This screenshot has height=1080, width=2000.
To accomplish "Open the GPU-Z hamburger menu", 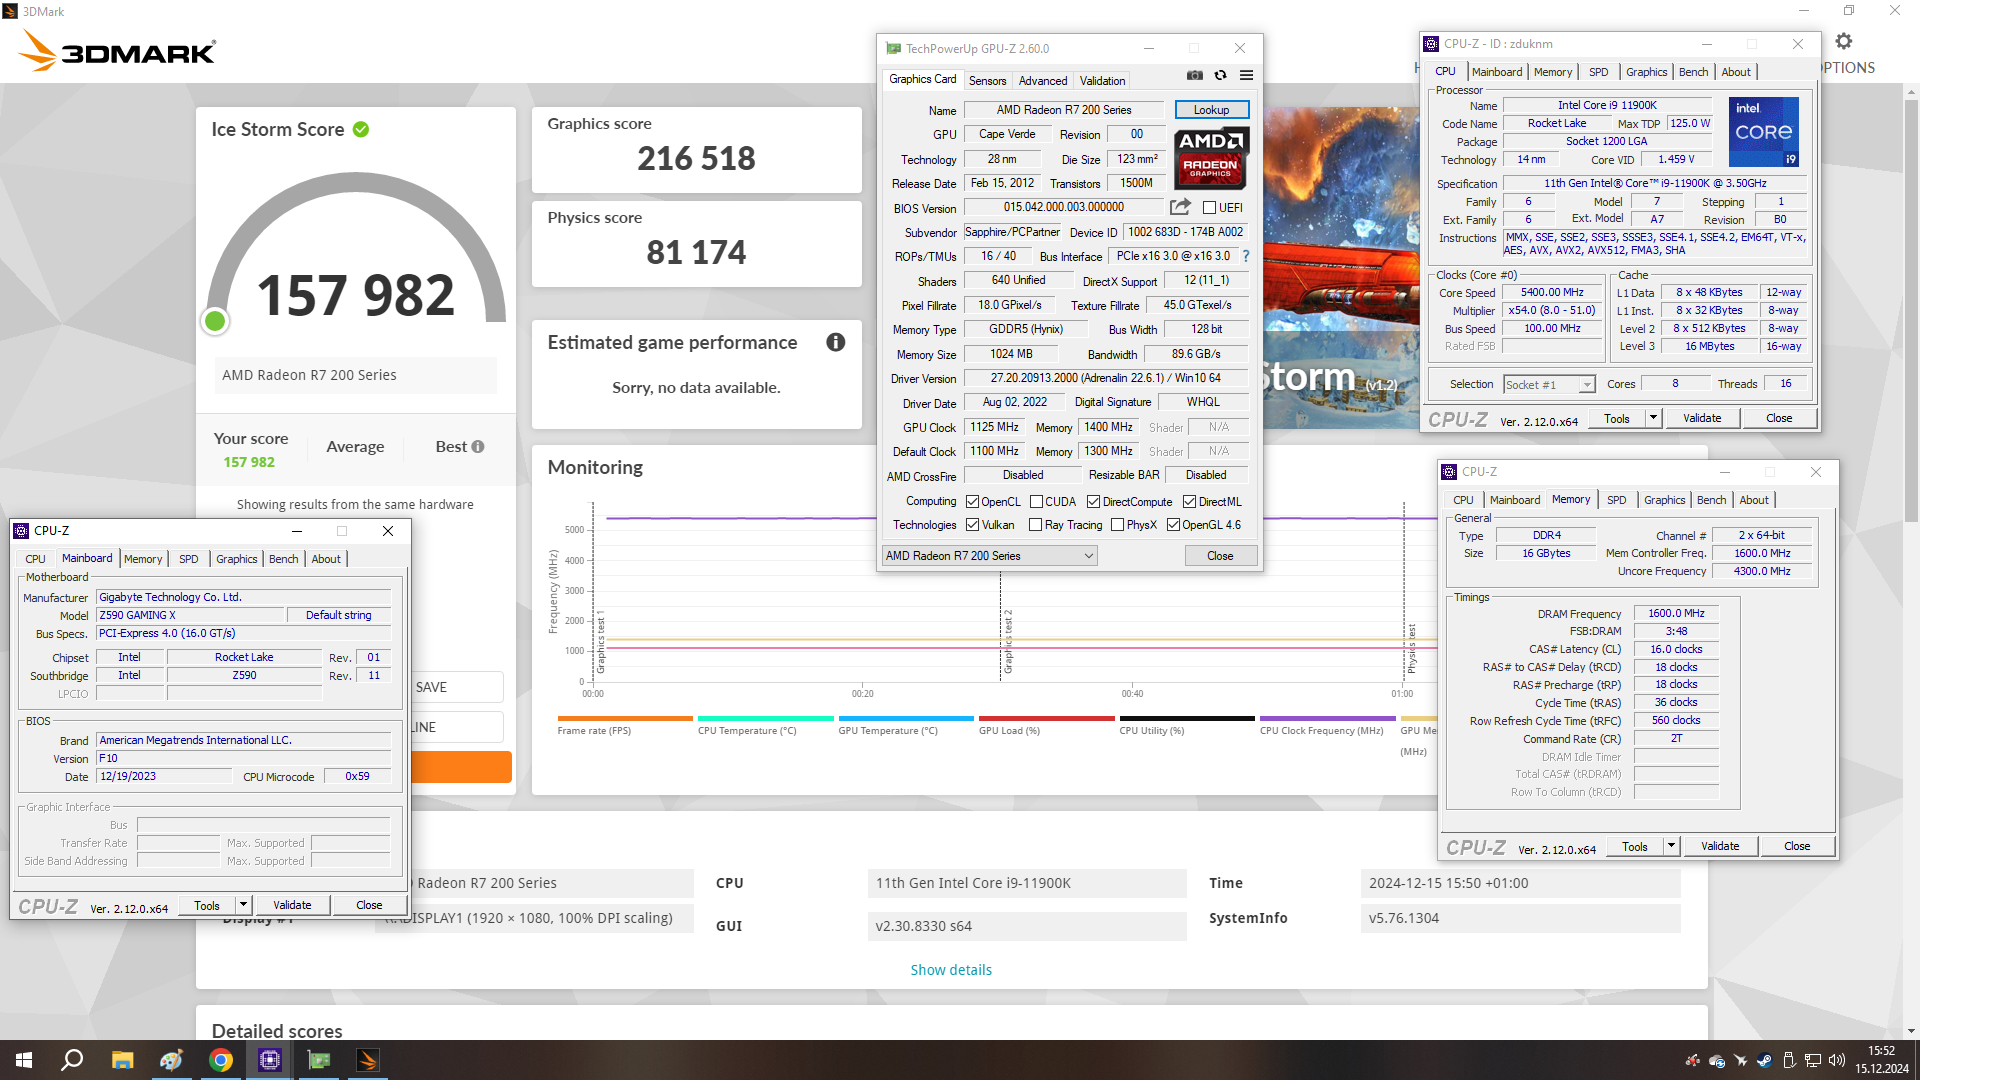I will (x=1247, y=75).
